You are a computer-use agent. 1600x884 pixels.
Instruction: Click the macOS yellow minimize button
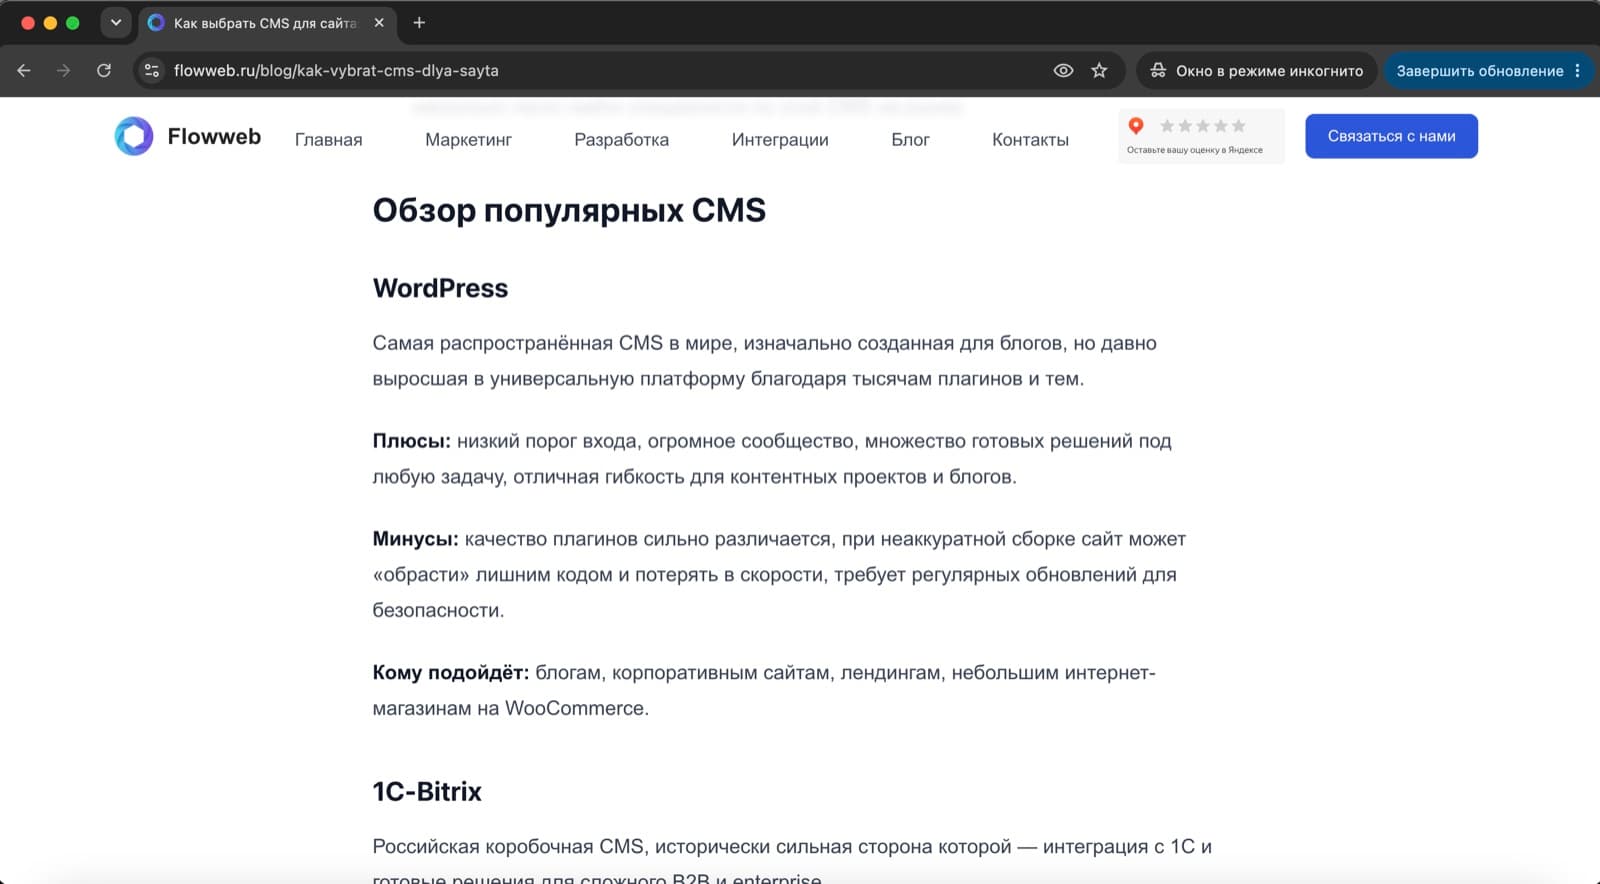point(50,23)
